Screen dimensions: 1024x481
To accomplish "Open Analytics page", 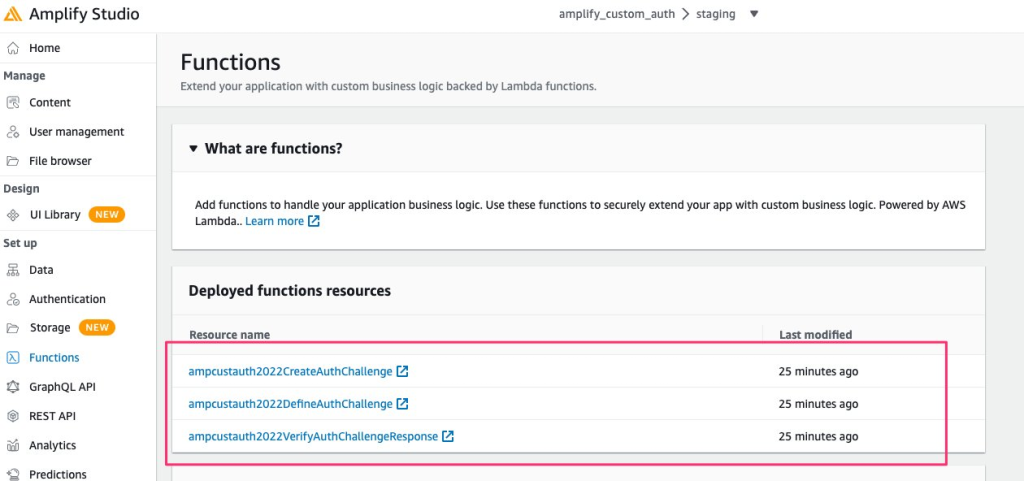I will tap(52, 446).
